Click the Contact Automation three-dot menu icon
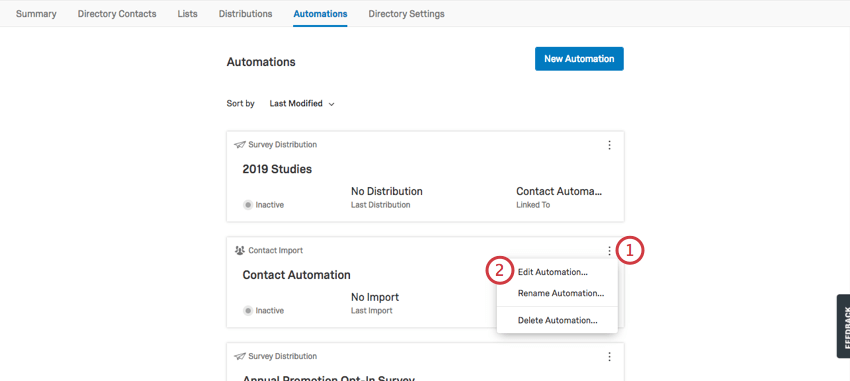850x381 pixels. pyautogui.click(x=609, y=251)
